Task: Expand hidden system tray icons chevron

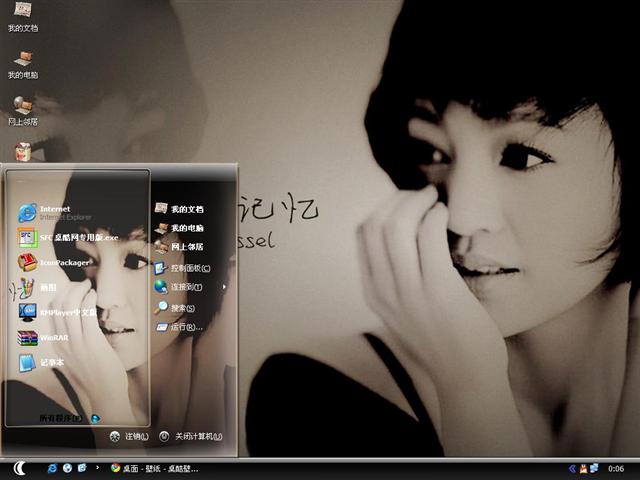Action: [x=572, y=469]
